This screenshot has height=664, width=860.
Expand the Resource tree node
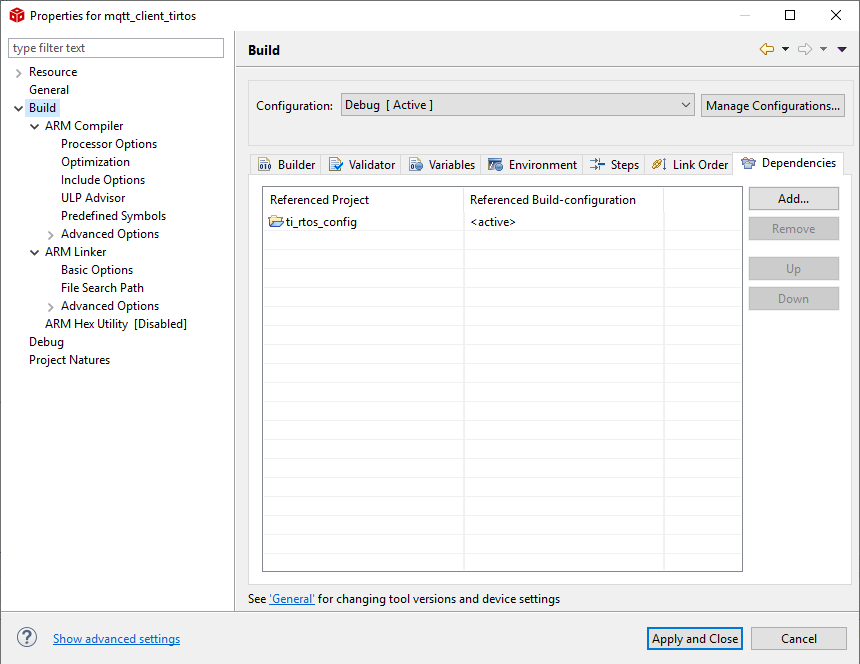(x=18, y=72)
